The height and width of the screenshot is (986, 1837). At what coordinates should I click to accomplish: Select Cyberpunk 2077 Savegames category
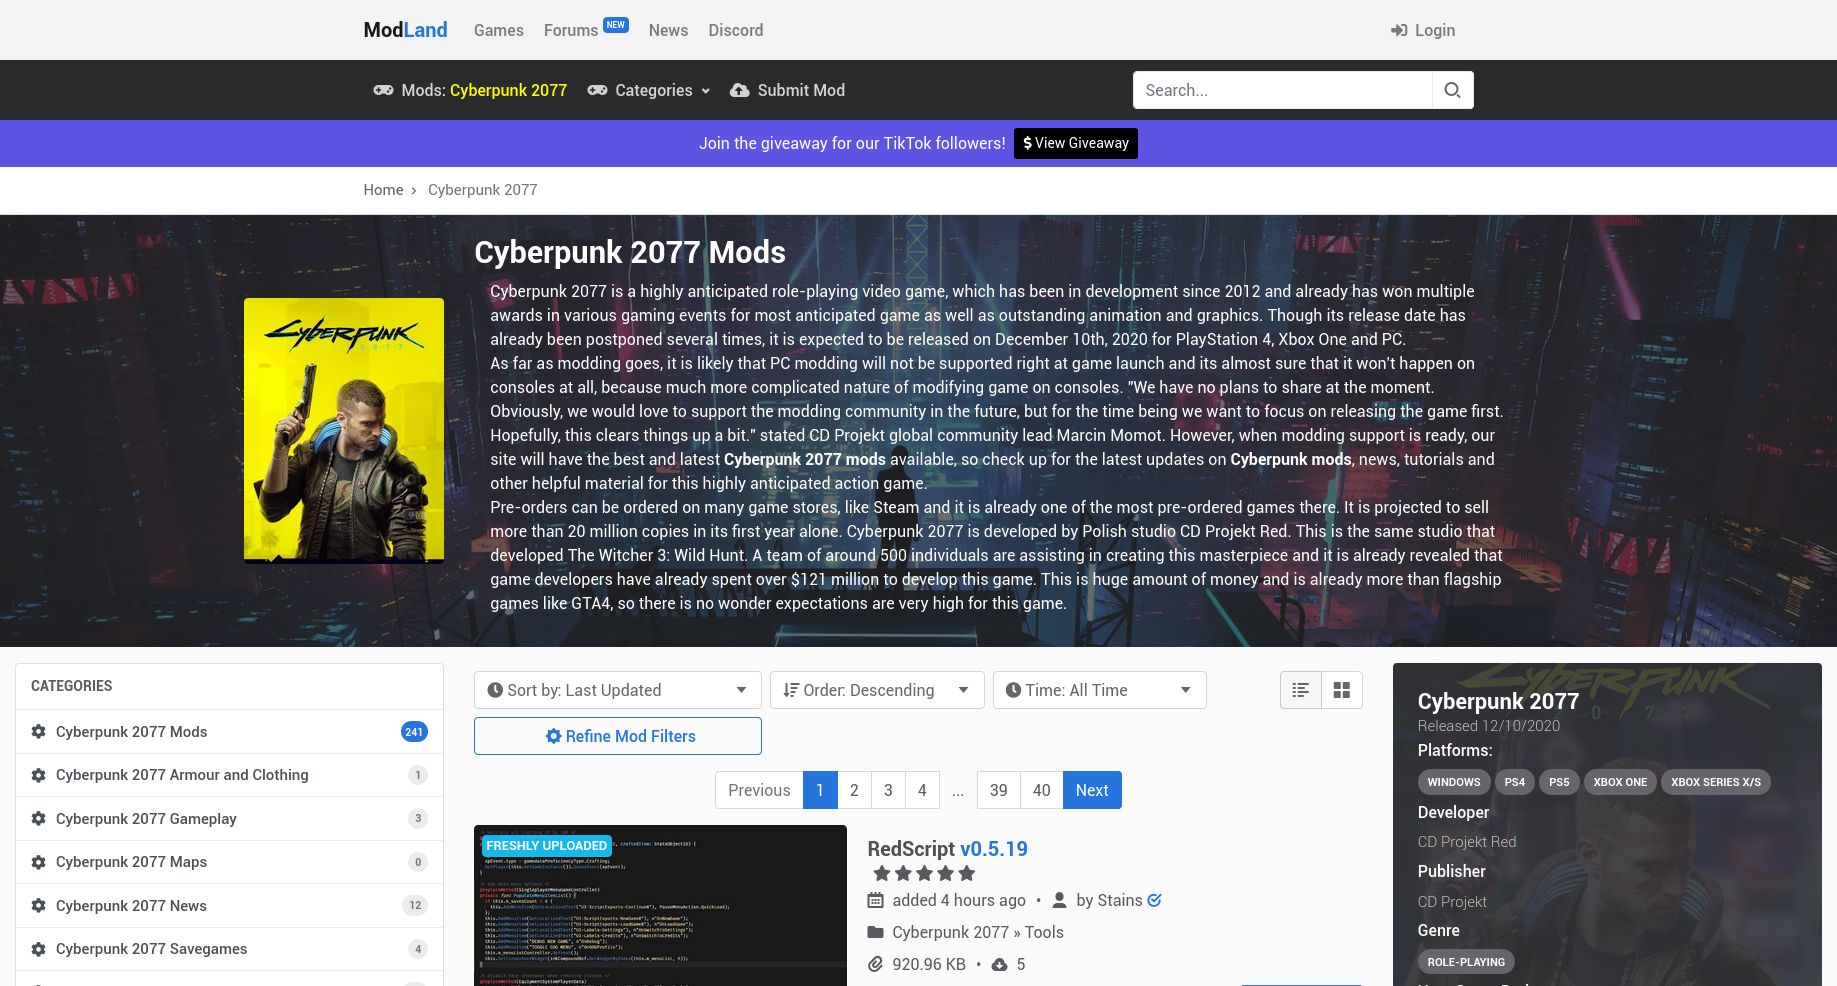click(x=229, y=949)
